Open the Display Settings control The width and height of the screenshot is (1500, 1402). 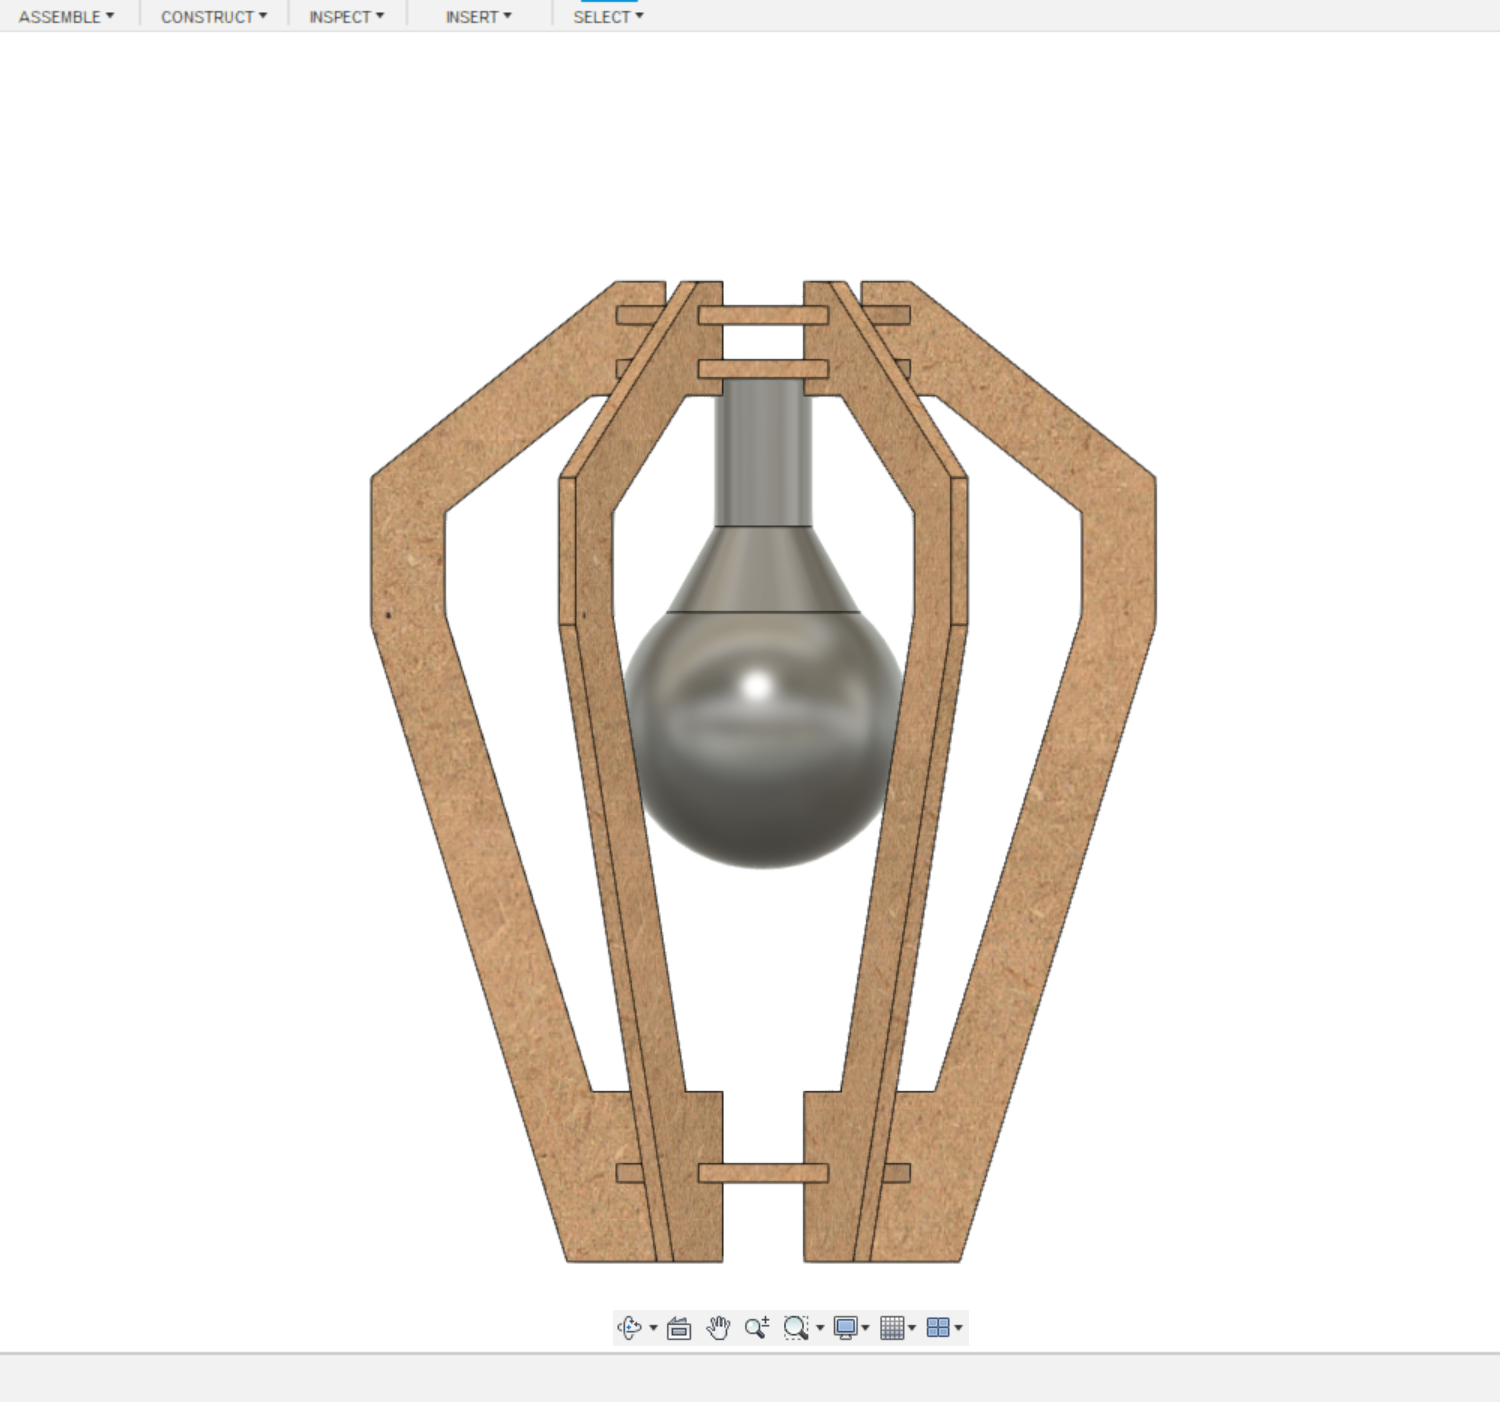[845, 1328]
